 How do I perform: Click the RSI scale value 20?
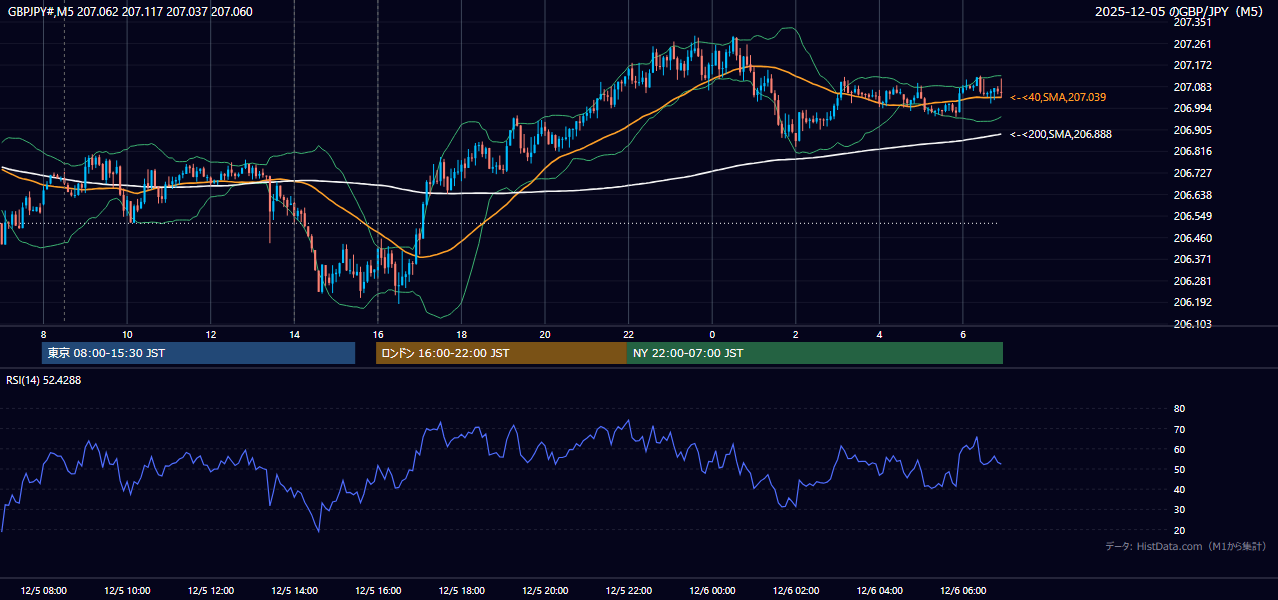click(x=1179, y=530)
